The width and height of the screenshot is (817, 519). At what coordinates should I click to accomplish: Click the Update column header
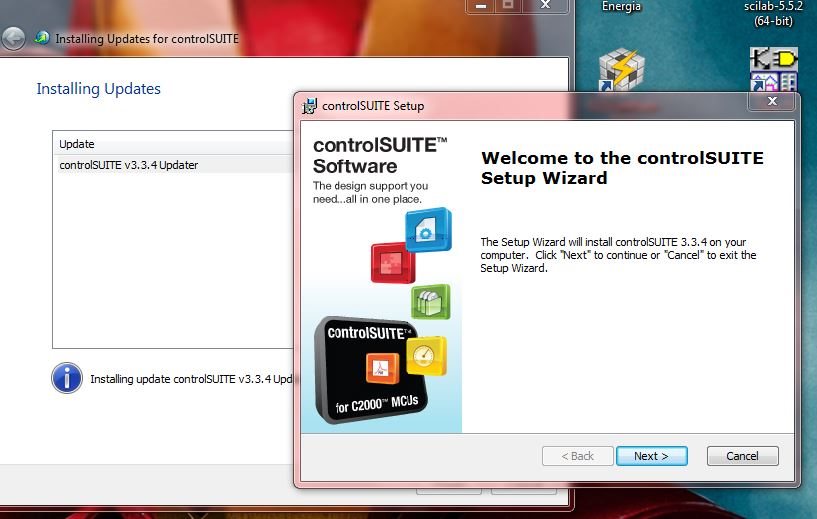[174, 144]
